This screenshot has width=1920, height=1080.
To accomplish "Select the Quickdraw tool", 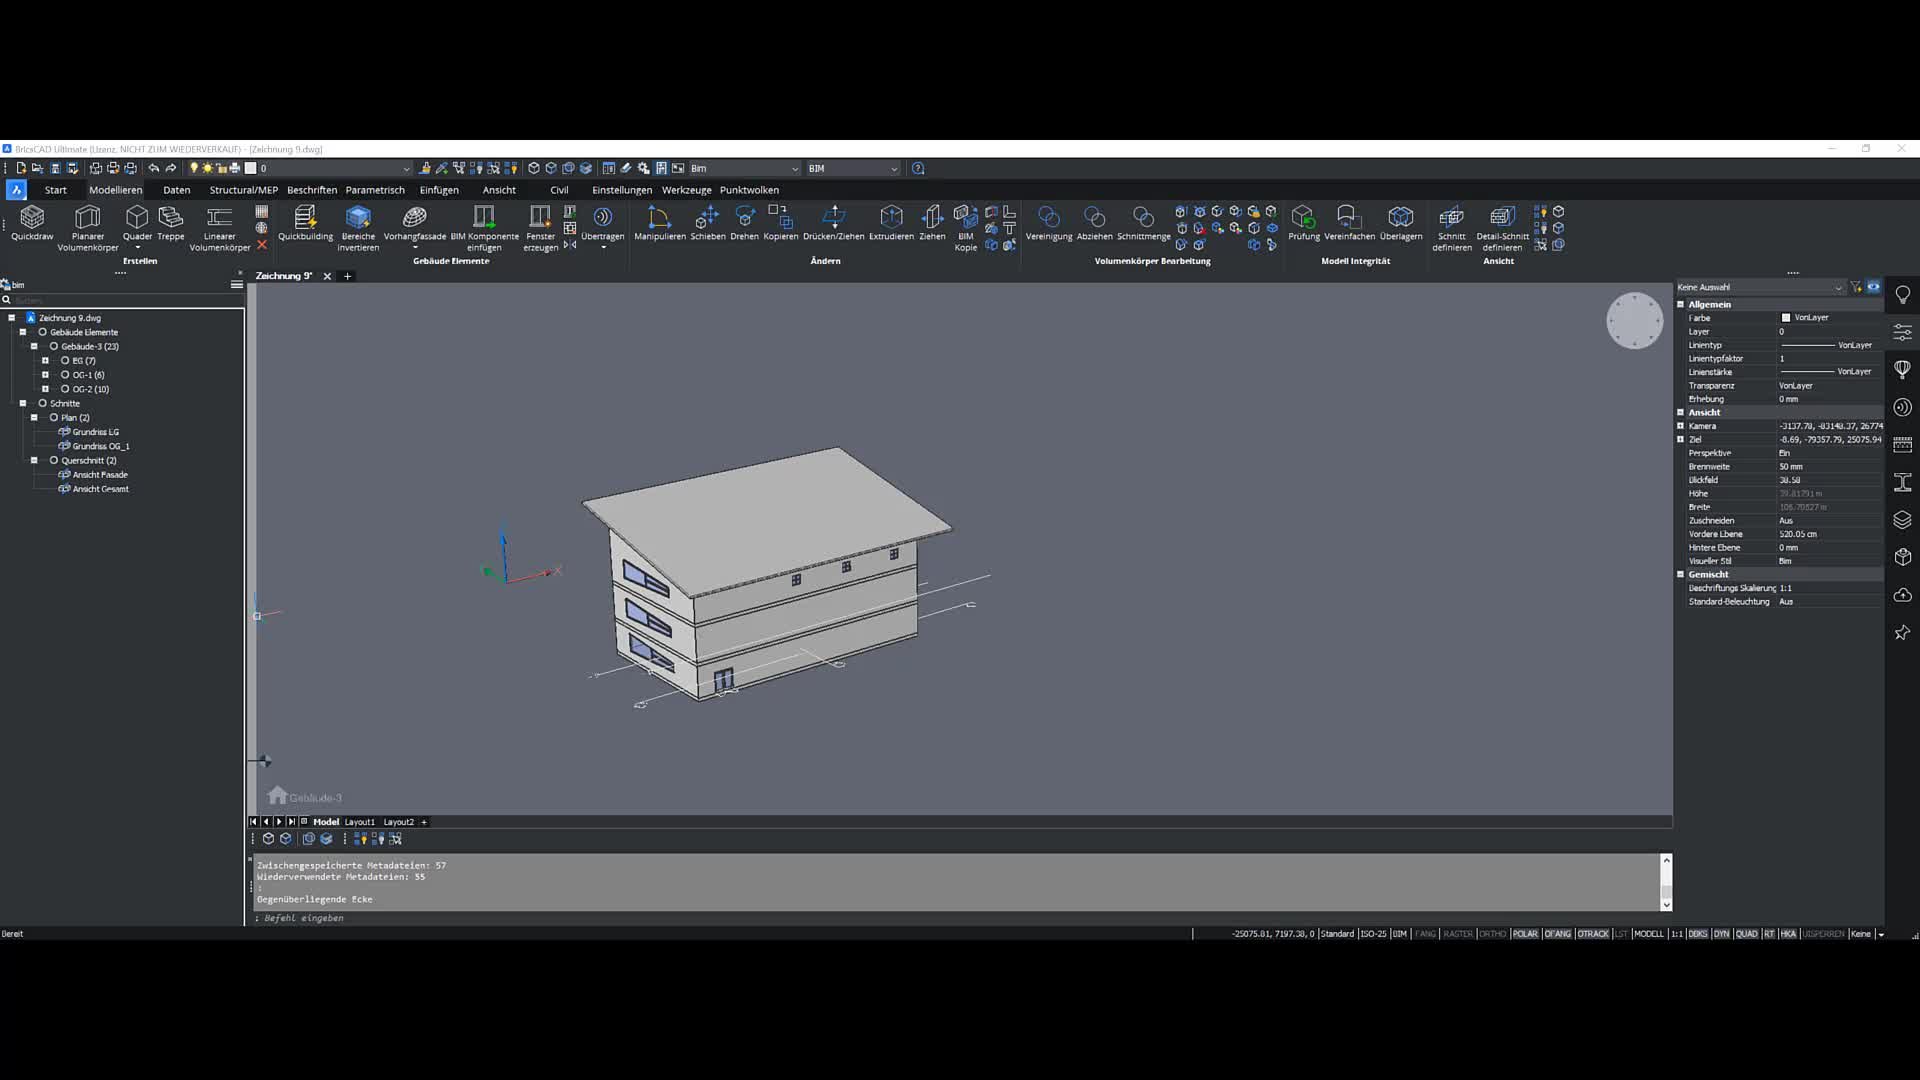I will coord(32,224).
